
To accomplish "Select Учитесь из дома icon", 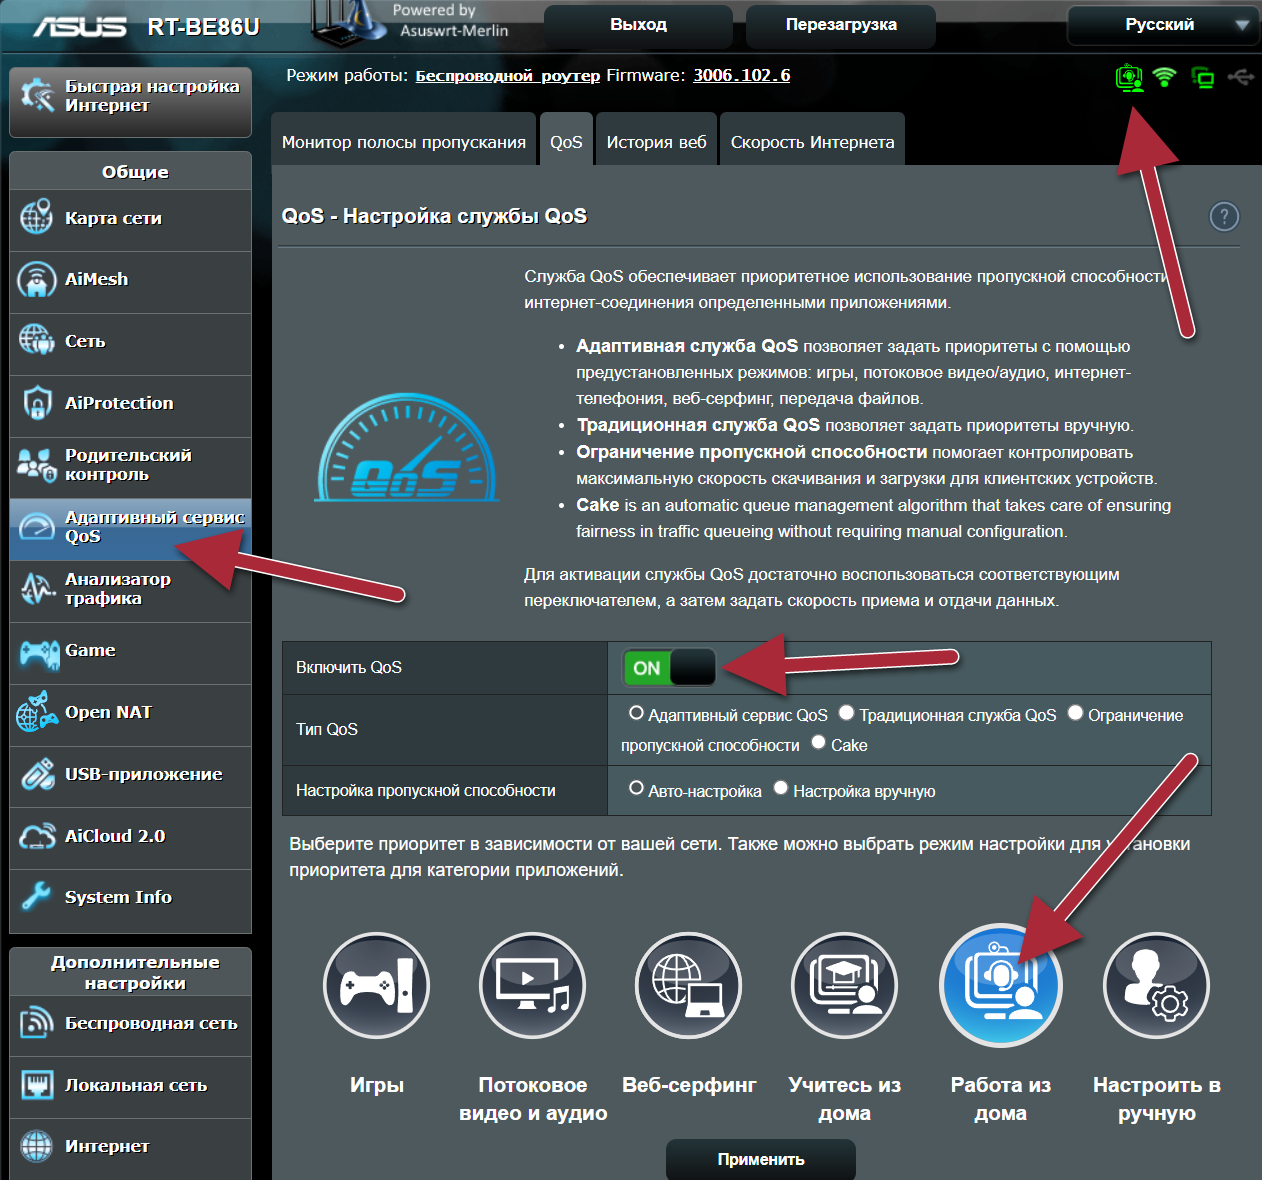I will [x=844, y=986].
